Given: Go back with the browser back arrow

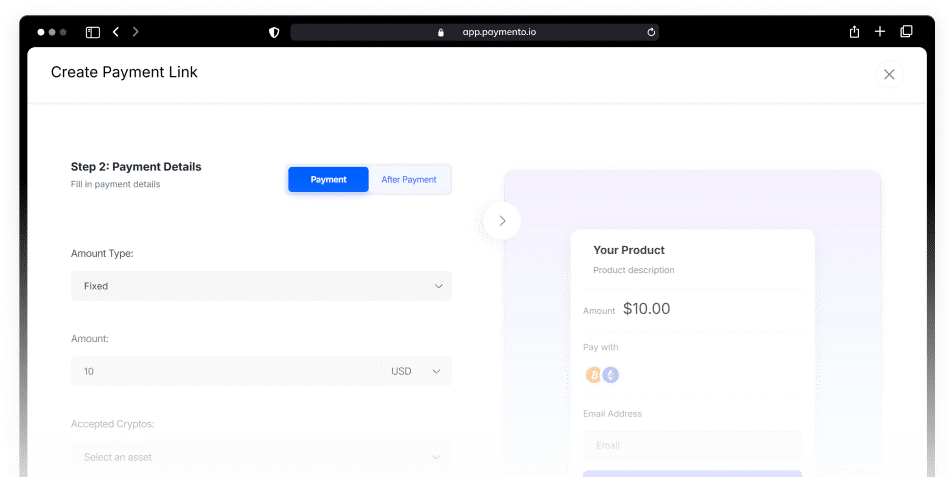Looking at the screenshot, I should (x=116, y=31).
